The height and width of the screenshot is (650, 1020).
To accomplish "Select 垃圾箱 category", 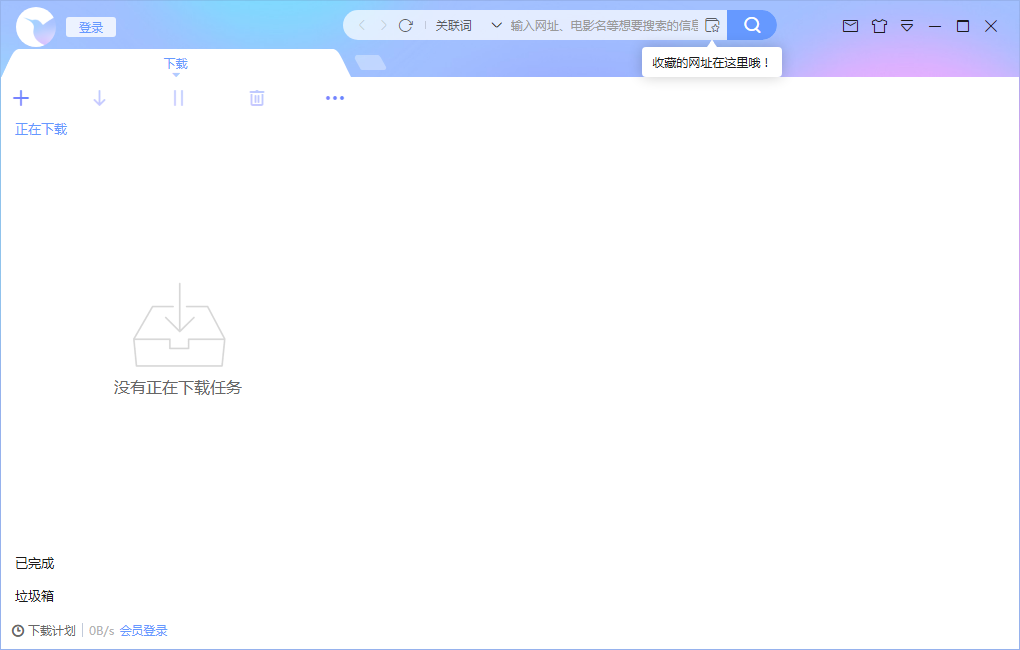I will tap(34, 596).
